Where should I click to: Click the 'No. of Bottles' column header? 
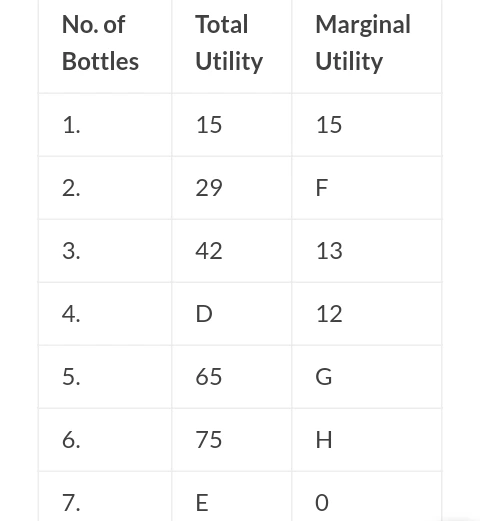coord(100,43)
